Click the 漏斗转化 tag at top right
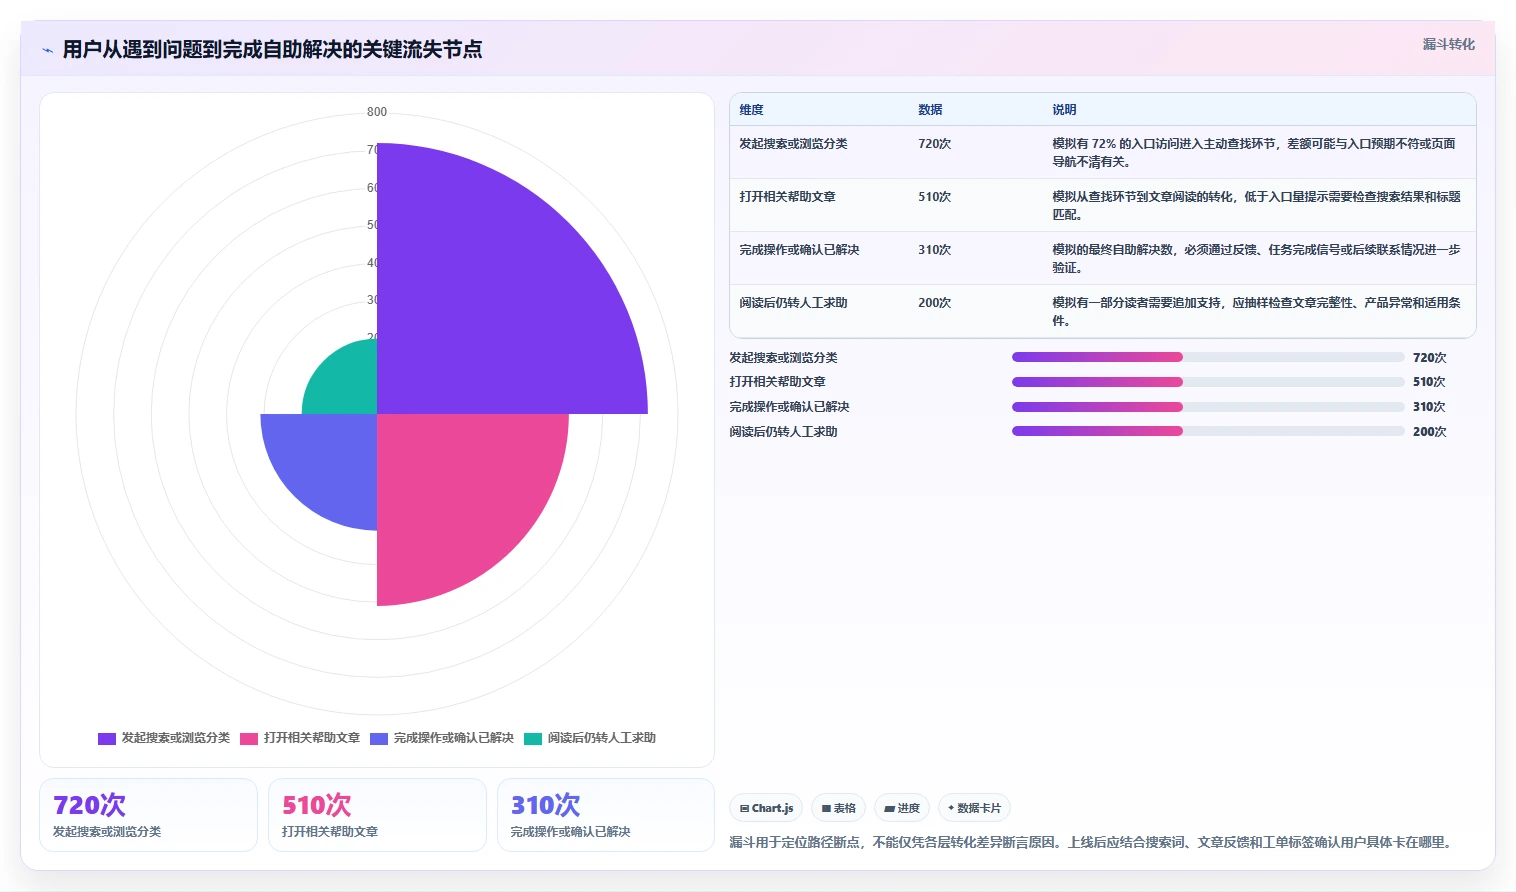 [1448, 44]
